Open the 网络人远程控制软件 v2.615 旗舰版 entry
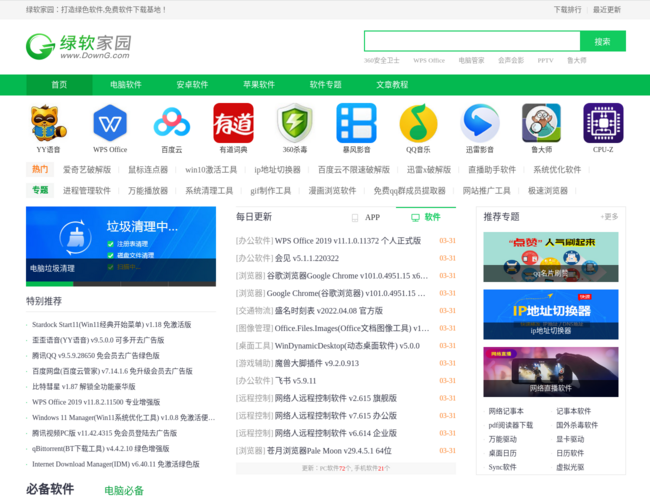 (336, 398)
